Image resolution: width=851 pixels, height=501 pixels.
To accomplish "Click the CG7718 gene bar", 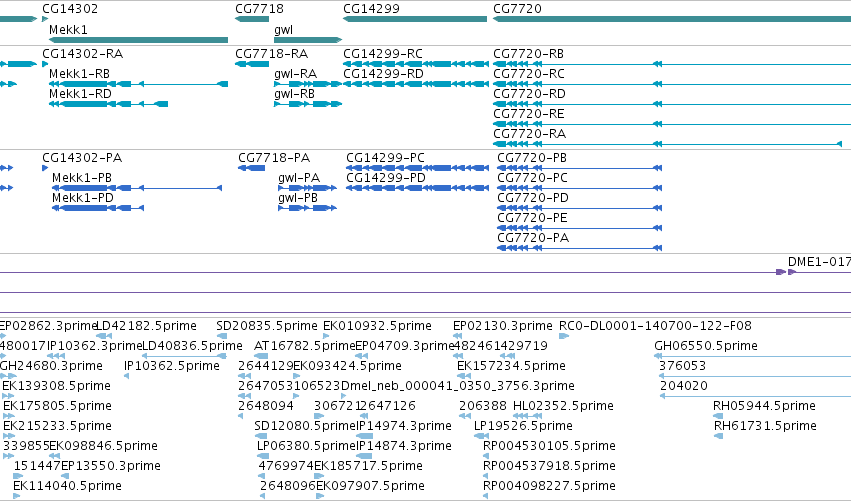I will (252, 19).
